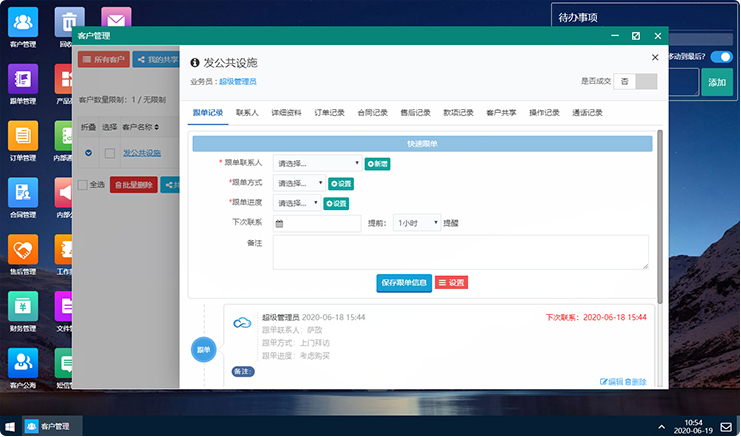
Task: Open the 跟单联系人 dropdown
Action: [x=317, y=163]
